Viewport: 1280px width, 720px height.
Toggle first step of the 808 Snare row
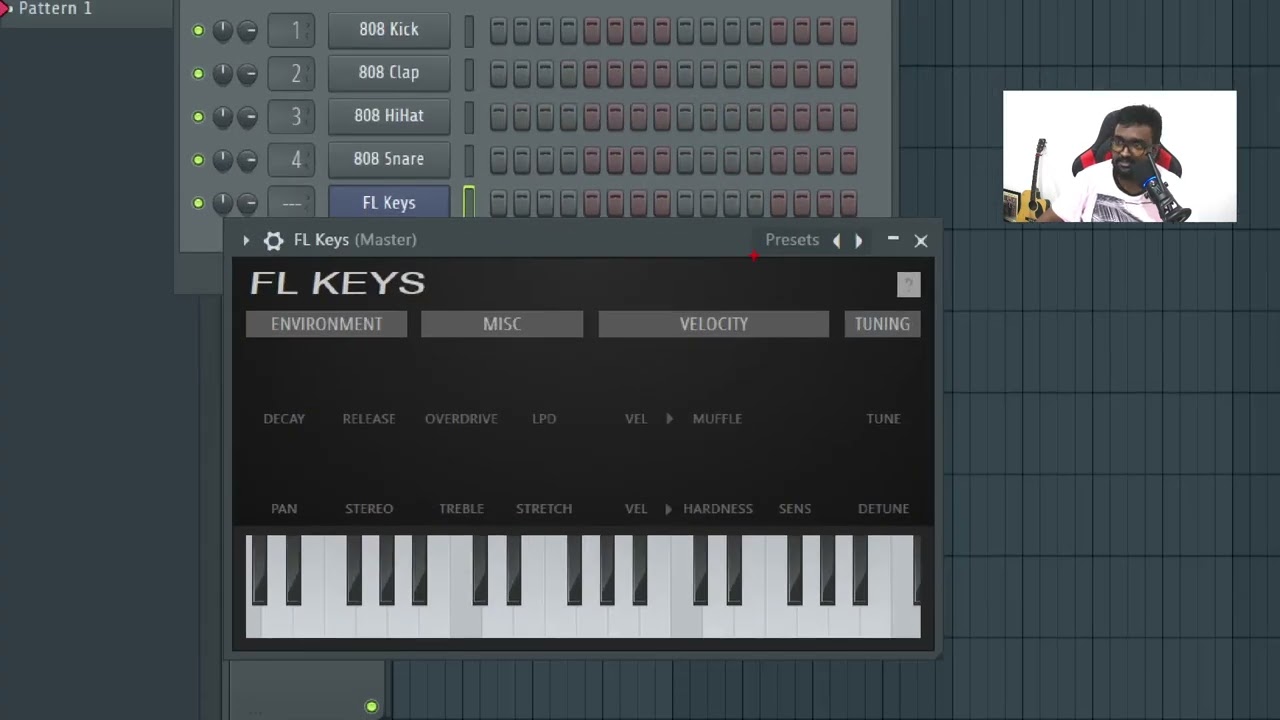(498, 159)
